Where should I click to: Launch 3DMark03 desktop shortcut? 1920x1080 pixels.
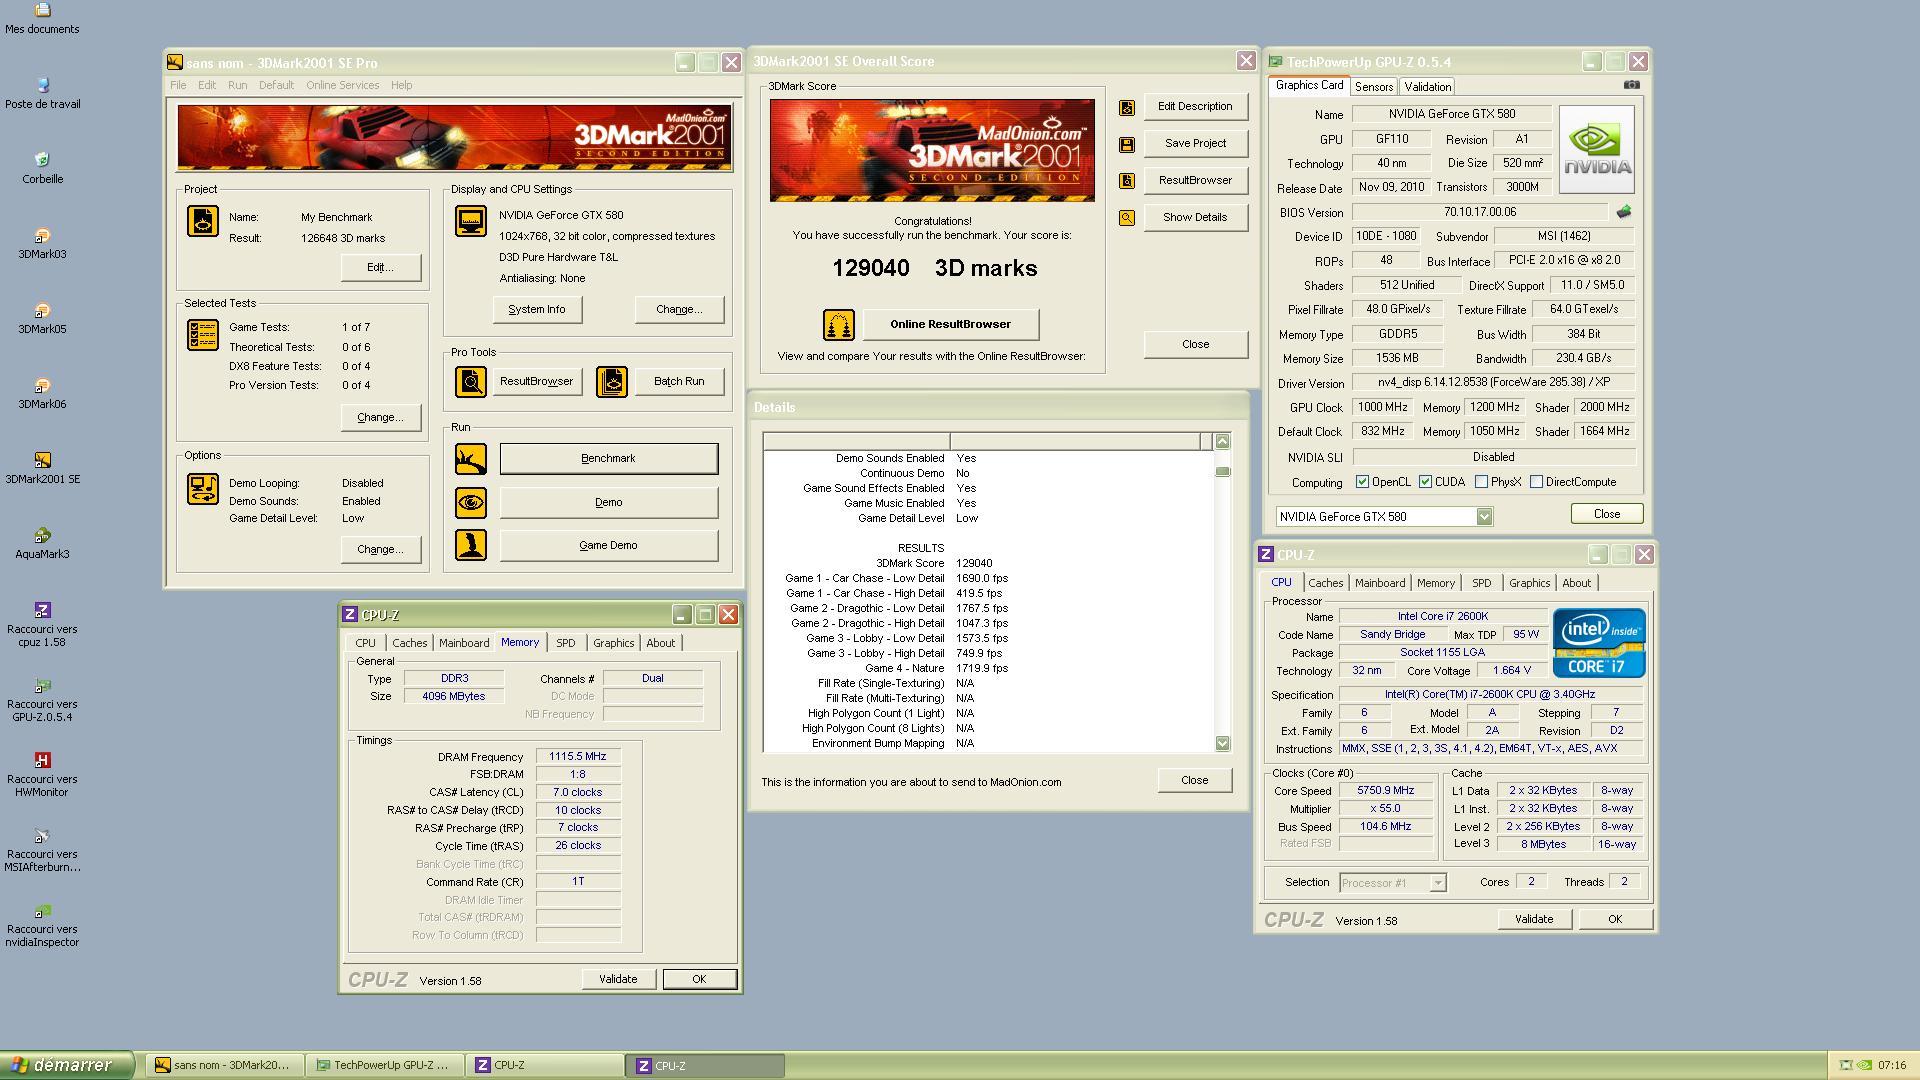click(x=42, y=243)
